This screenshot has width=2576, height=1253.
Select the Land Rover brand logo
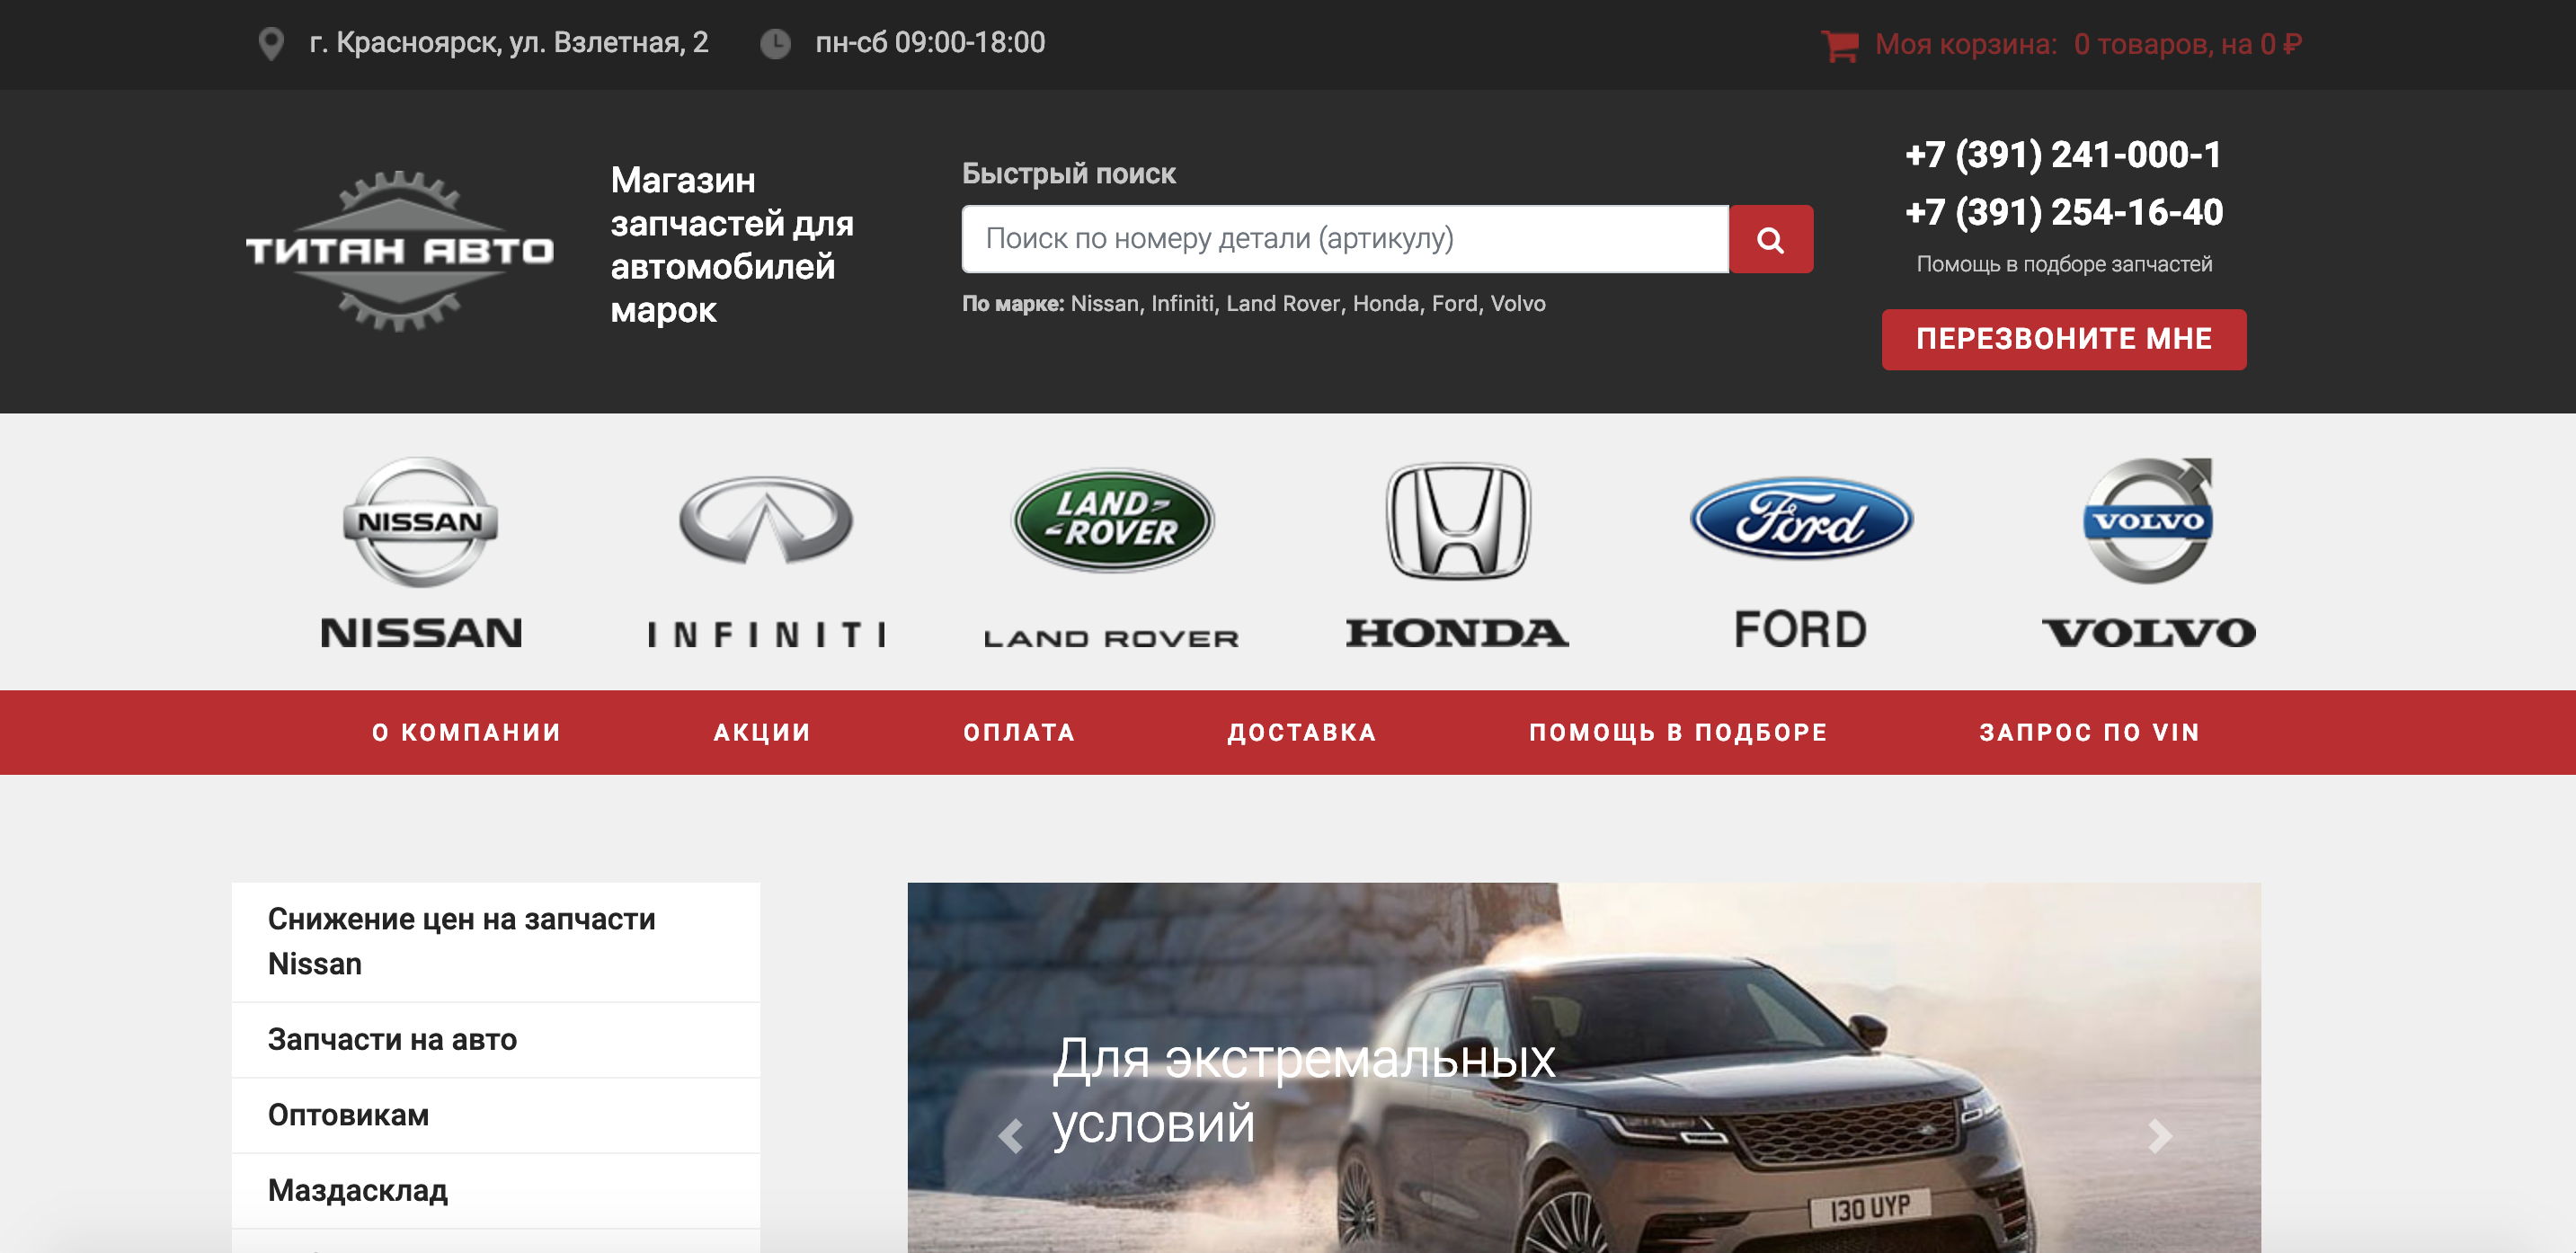(x=1111, y=556)
